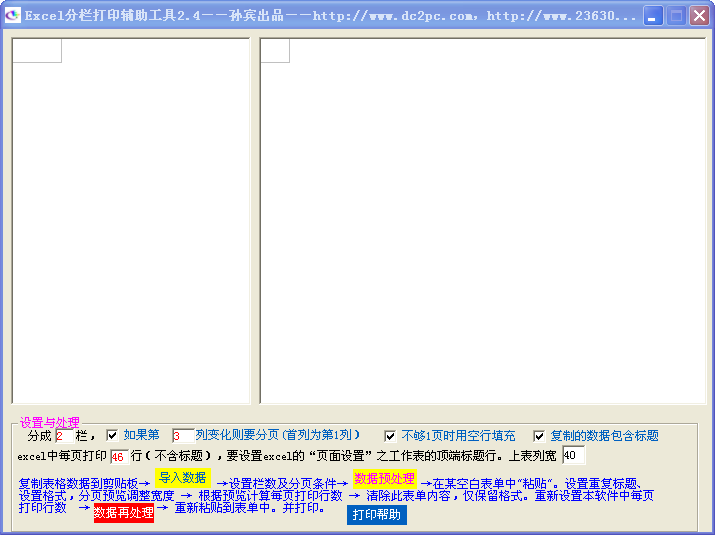
Task: Toggle 如果第 column change page-break checkbox
Action: pos(112,435)
